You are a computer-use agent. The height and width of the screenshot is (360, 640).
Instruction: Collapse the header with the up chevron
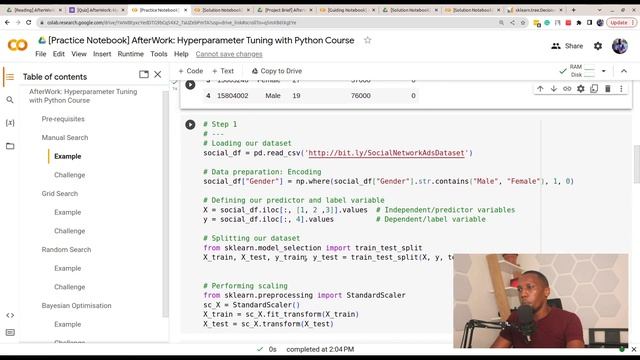624,71
